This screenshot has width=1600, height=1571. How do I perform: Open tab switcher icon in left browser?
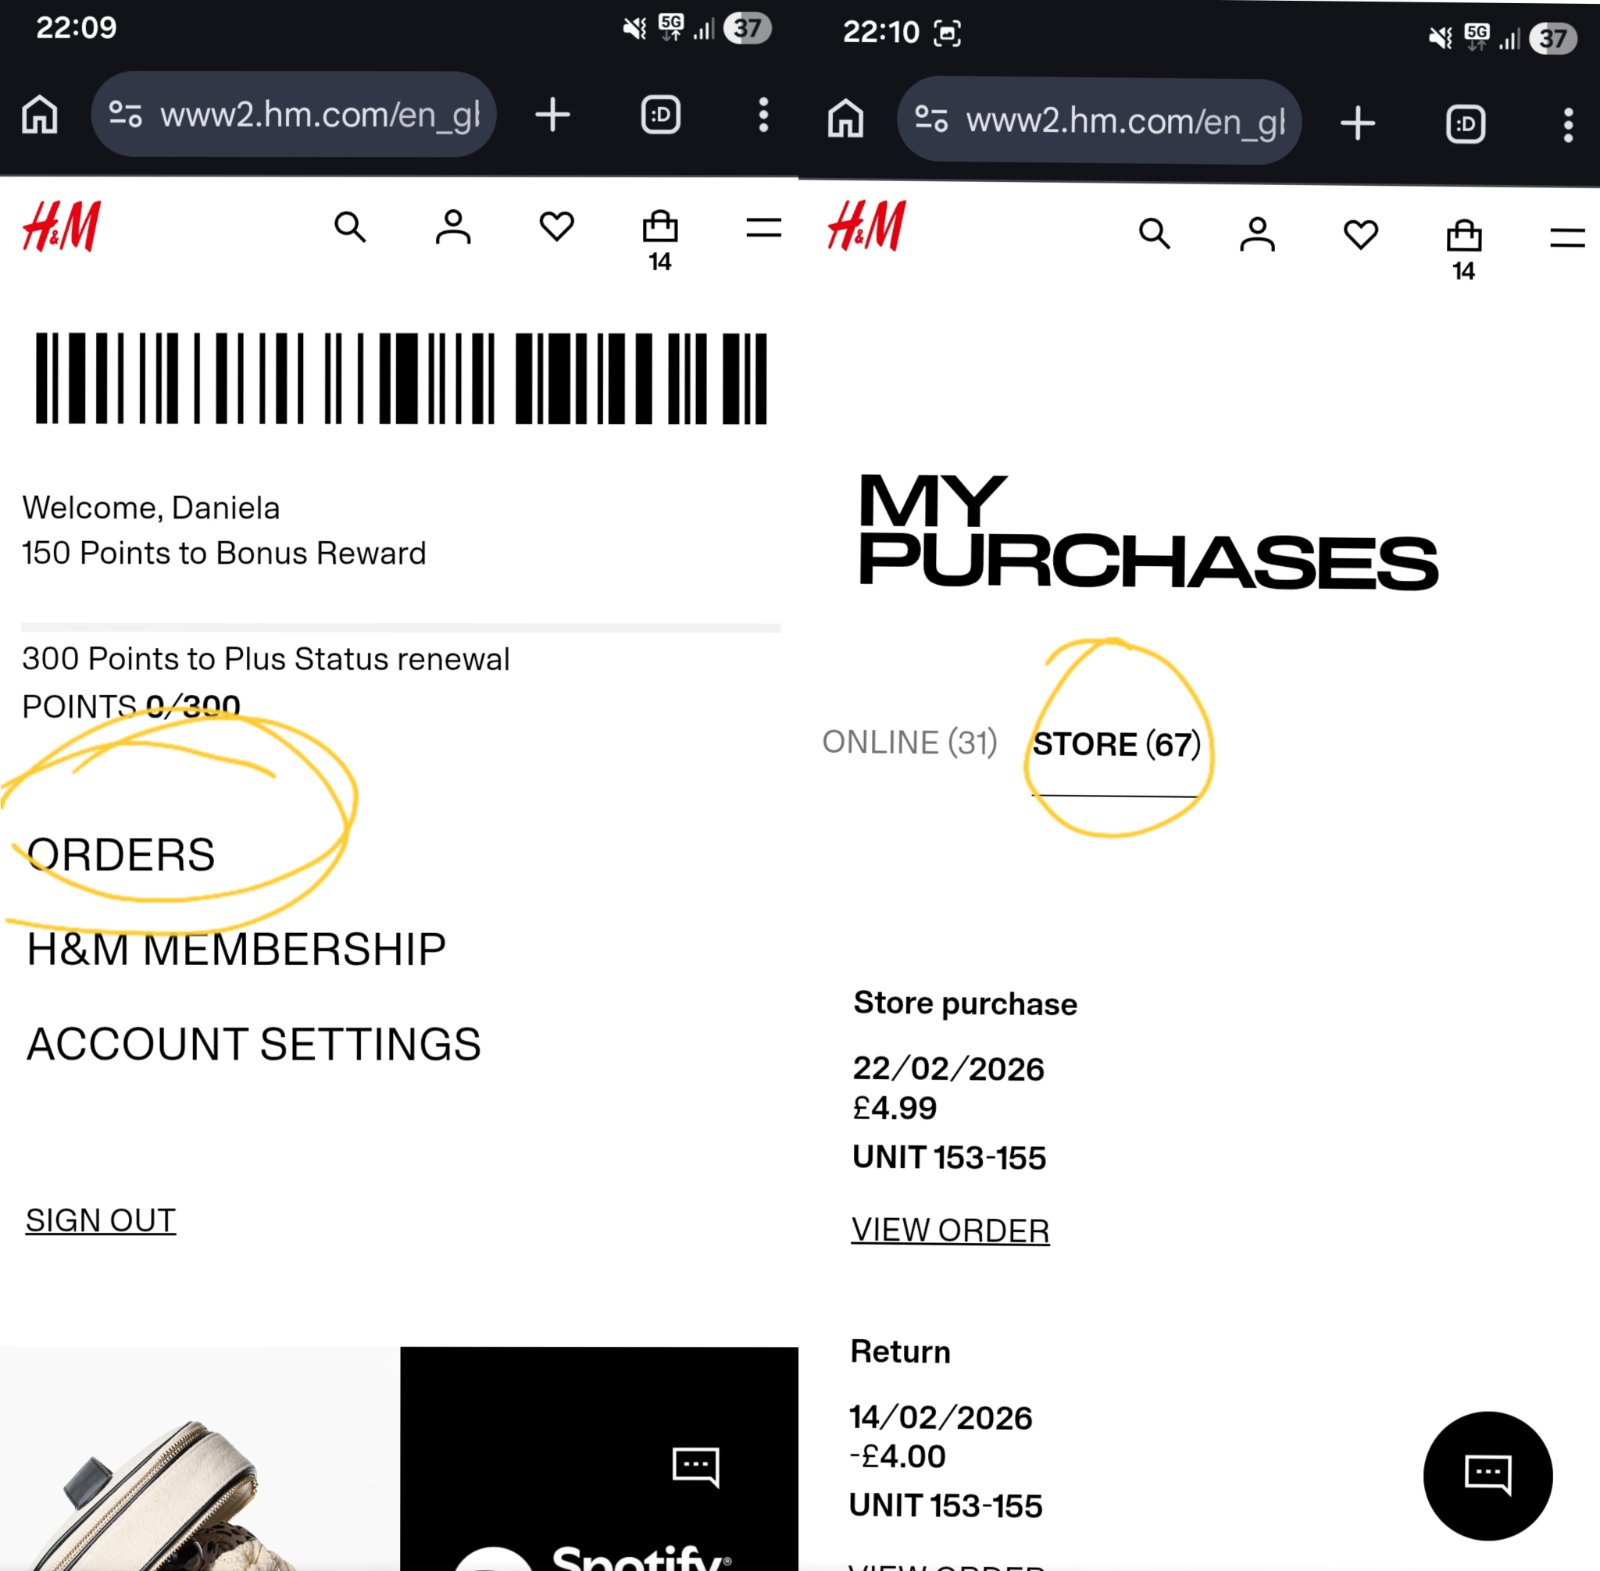pos(661,115)
